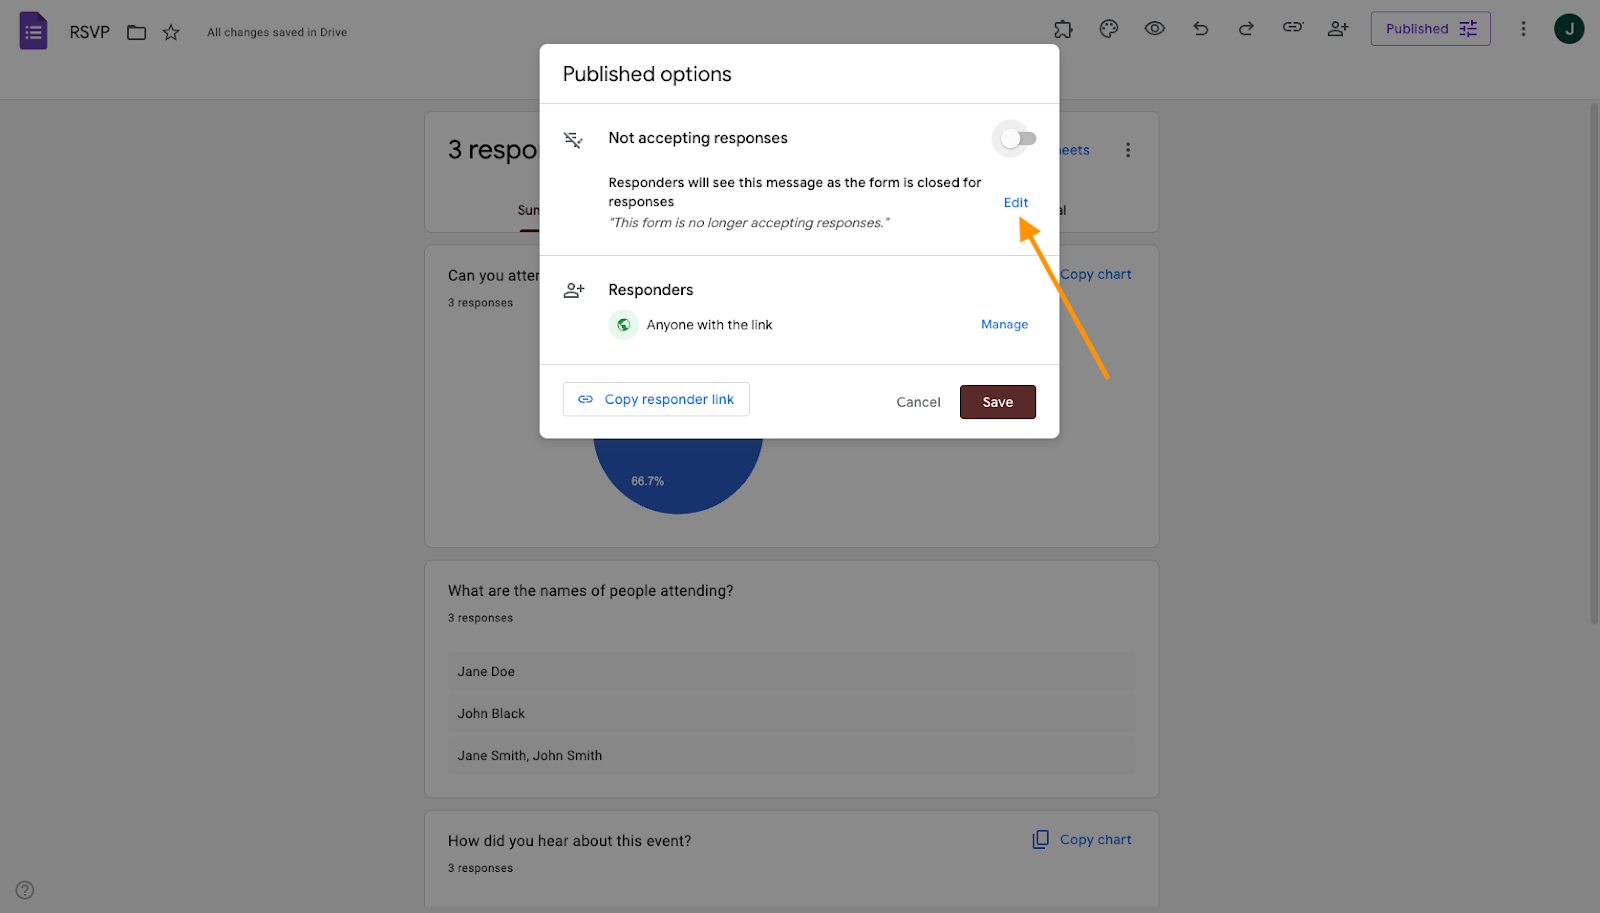
Task: Edit the closed-form message
Action: pos(1015,202)
